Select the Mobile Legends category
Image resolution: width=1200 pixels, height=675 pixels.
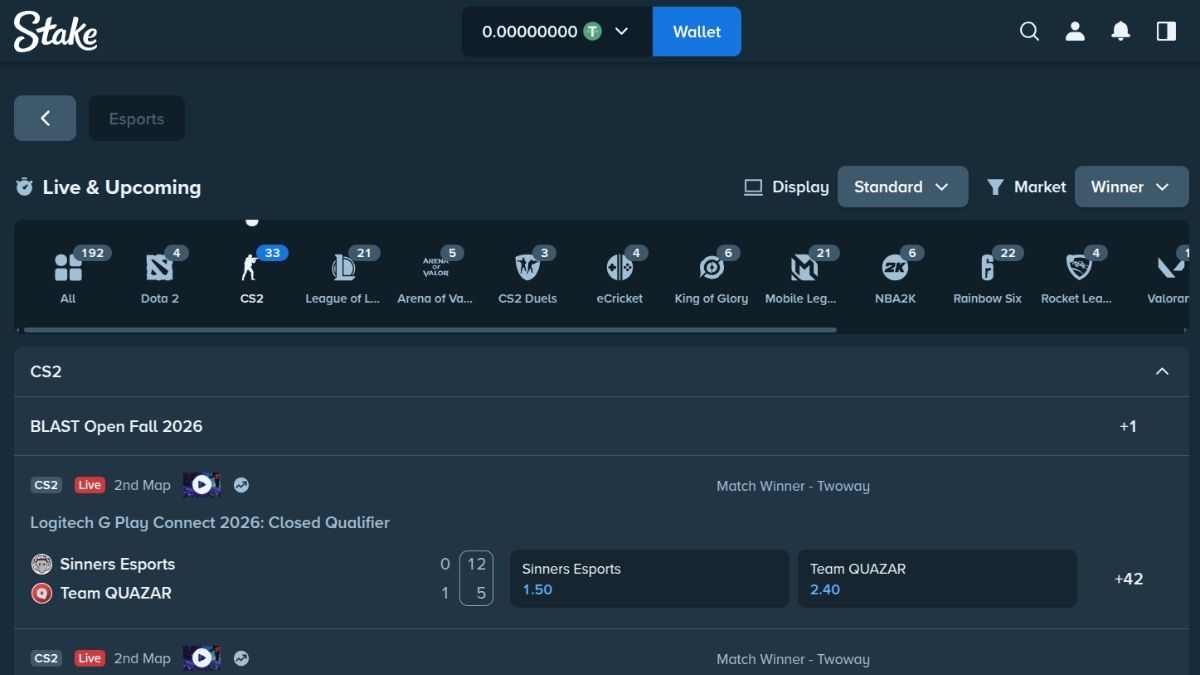(803, 276)
